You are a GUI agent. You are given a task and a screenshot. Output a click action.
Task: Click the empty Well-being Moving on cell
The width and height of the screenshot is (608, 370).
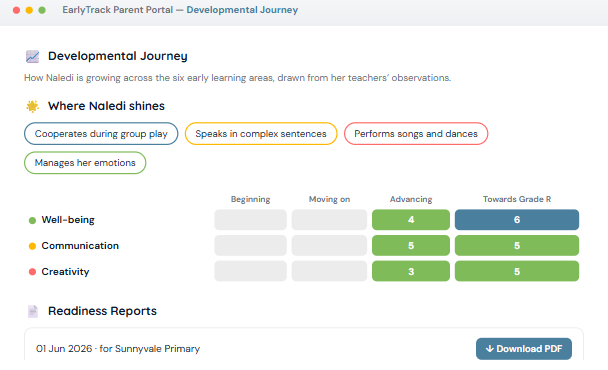pyautogui.click(x=329, y=220)
